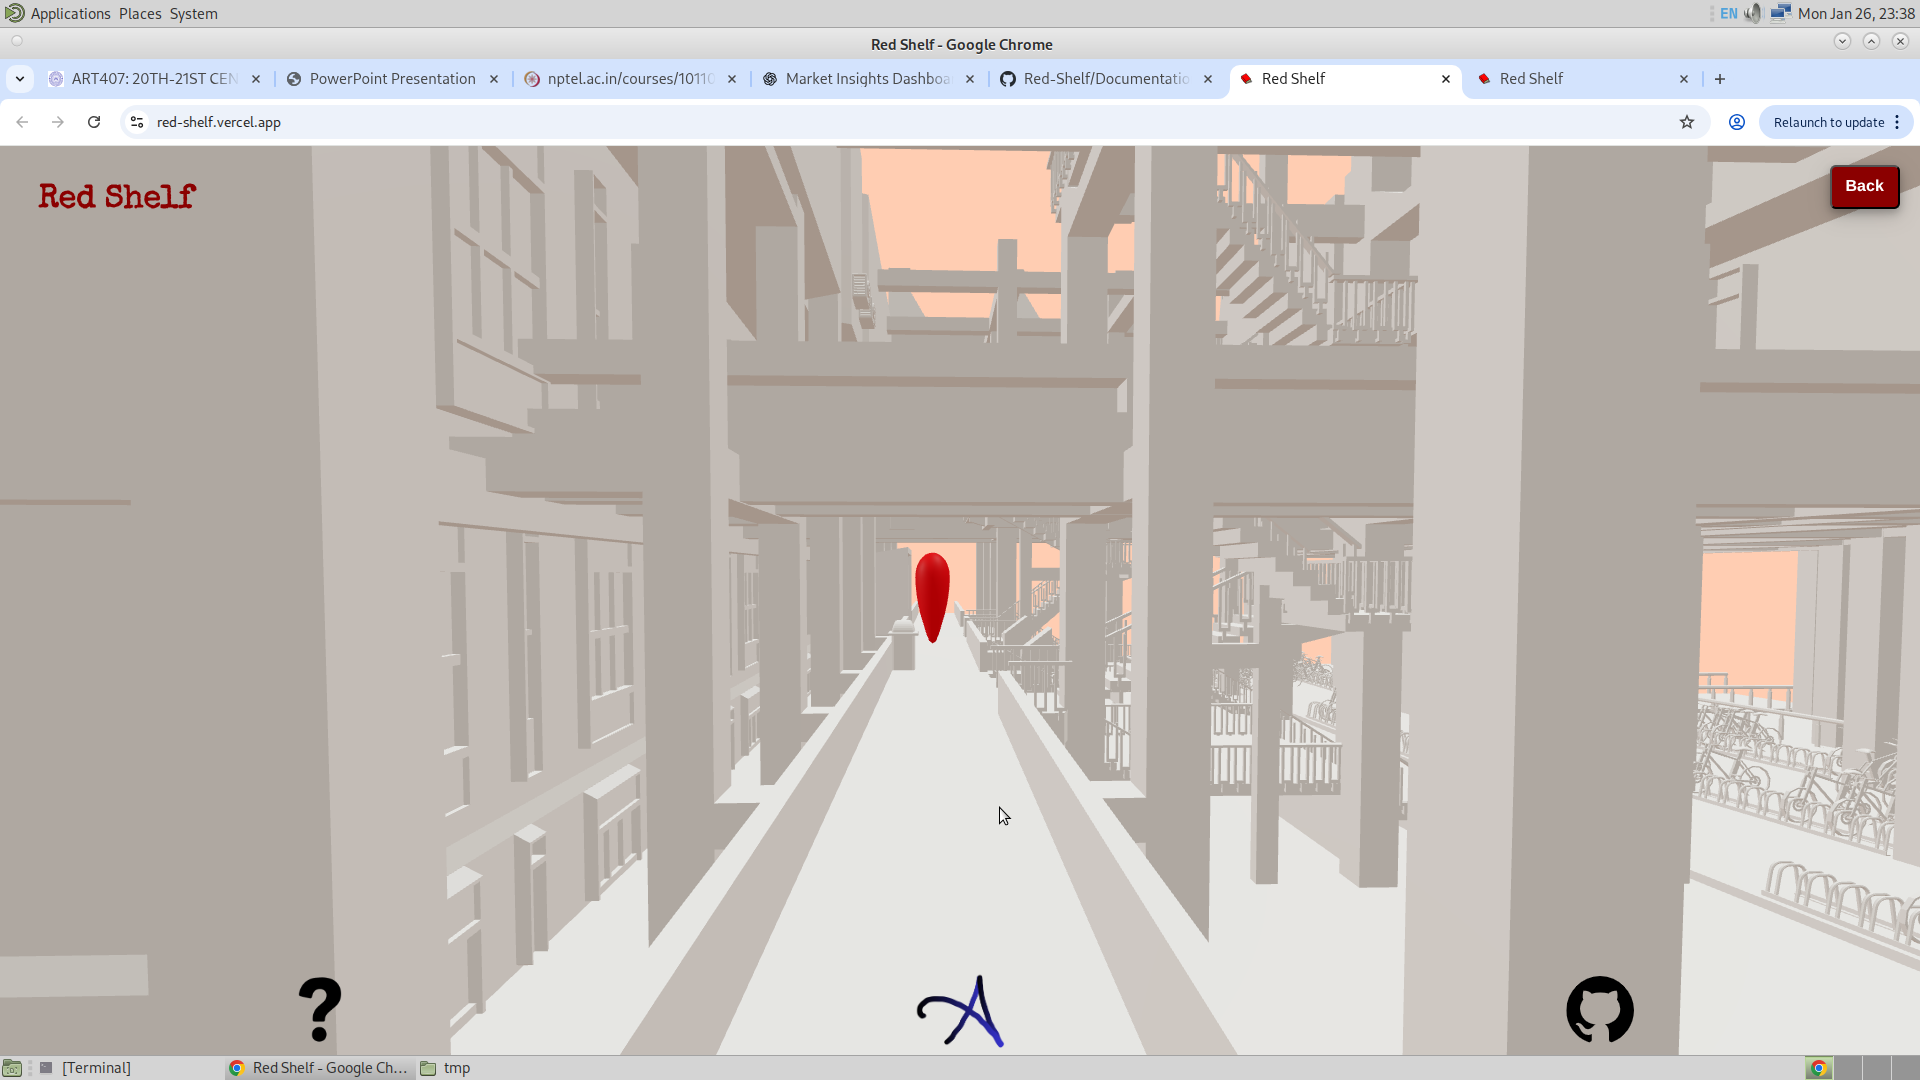Open Chrome three-dot menu
This screenshot has height=1080, width=1920.
coord(1897,122)
